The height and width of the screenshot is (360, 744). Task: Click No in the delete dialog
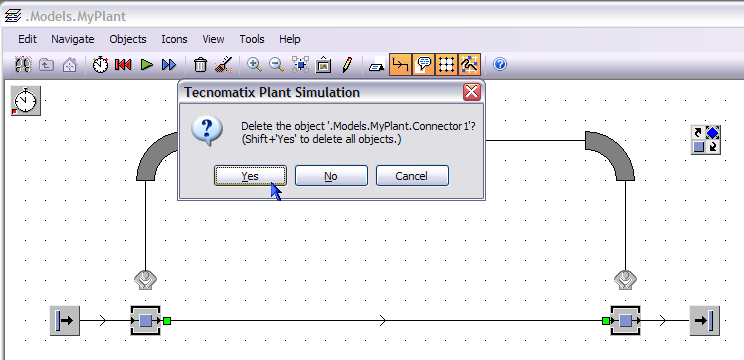(331, 176)
